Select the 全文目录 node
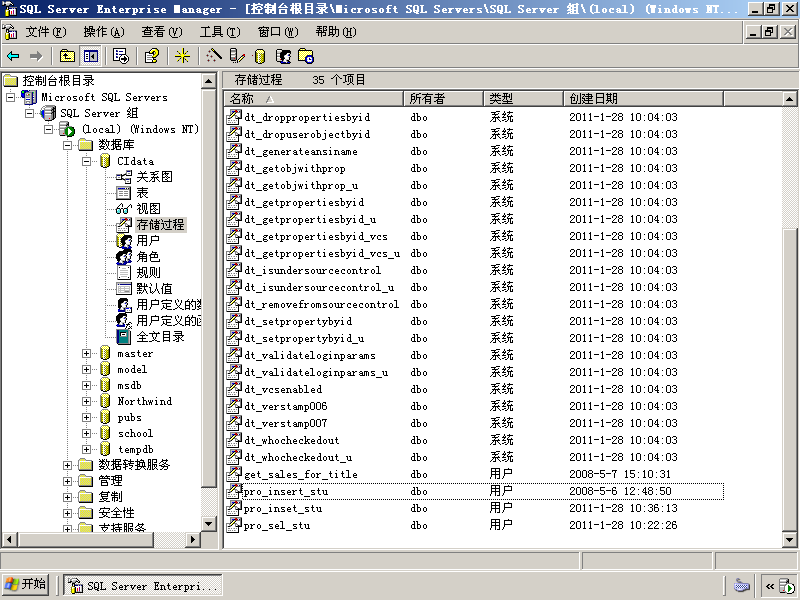The width and height of the screenshot is (800, 600). 160,337
